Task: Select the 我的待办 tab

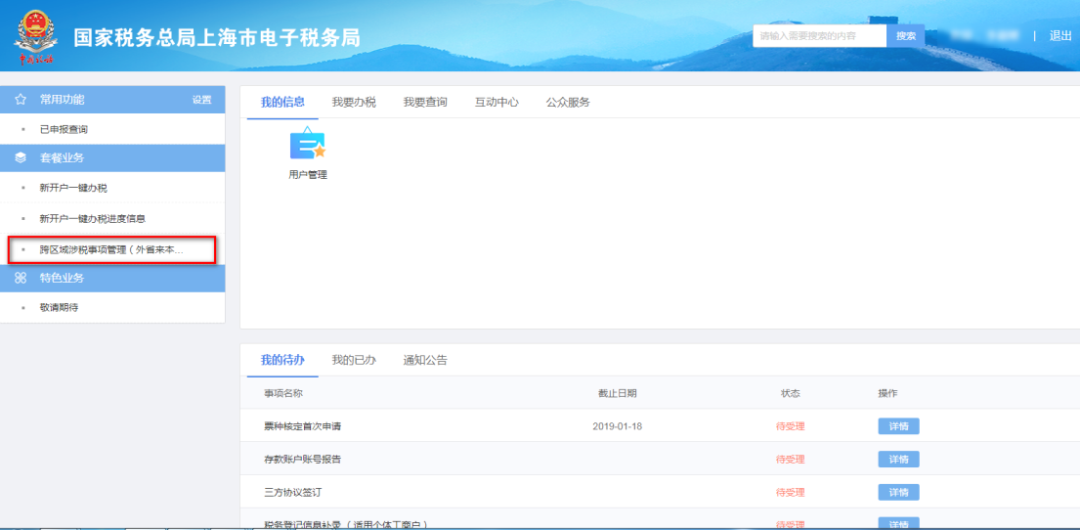Action: [282, 360]
